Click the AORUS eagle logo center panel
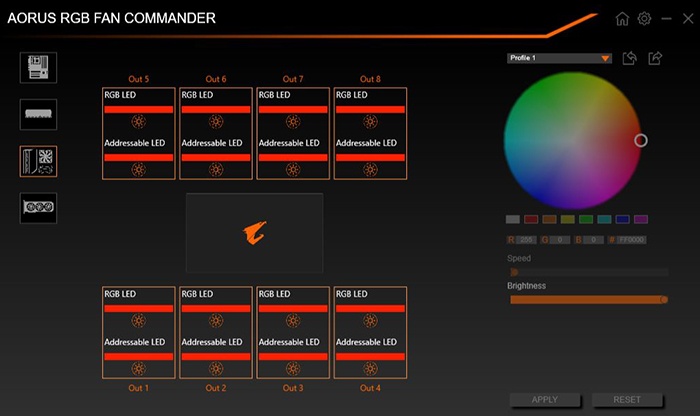The image size is (700, 416). tap(254, 233)
